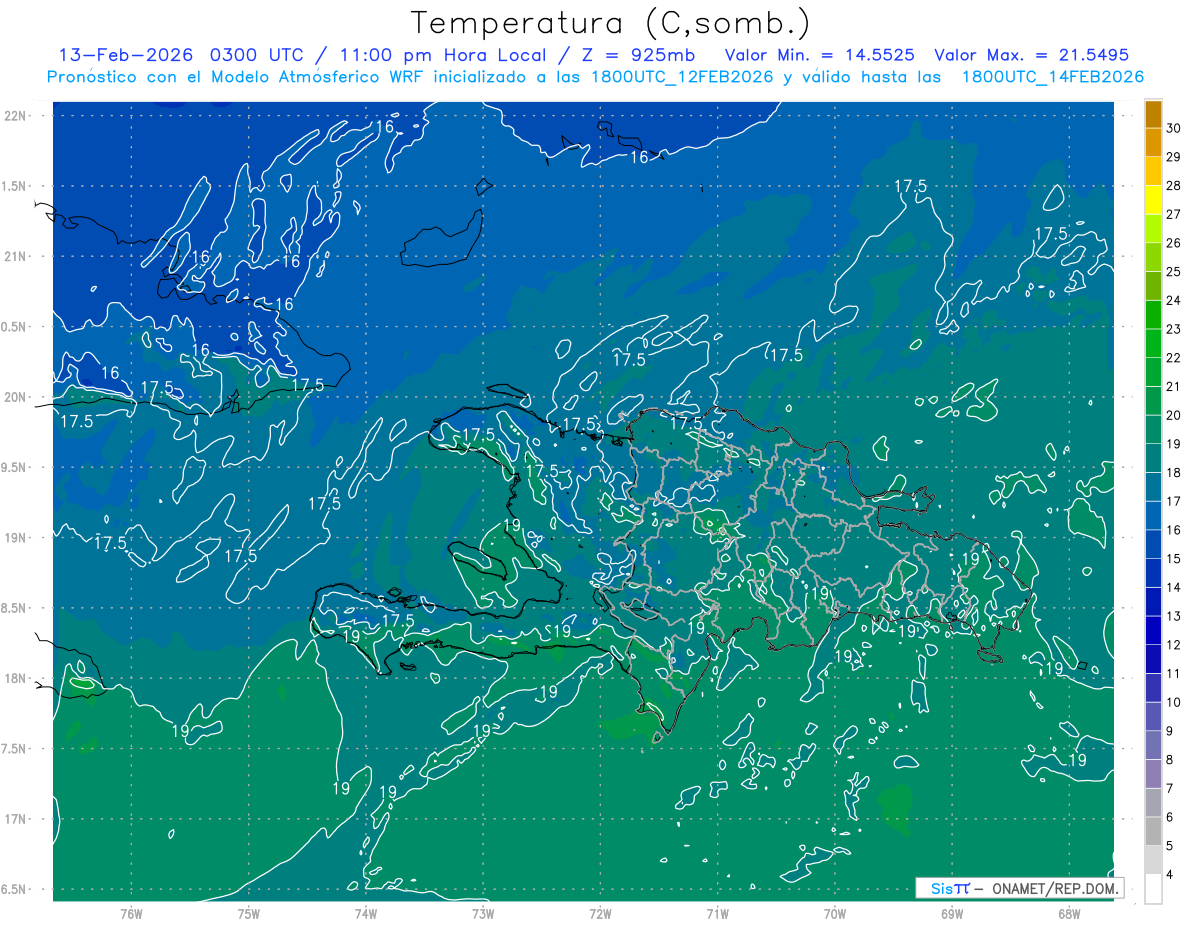Select the date text '13-Feb-2026'
1200x927 pixels.
tap(128, 55)
